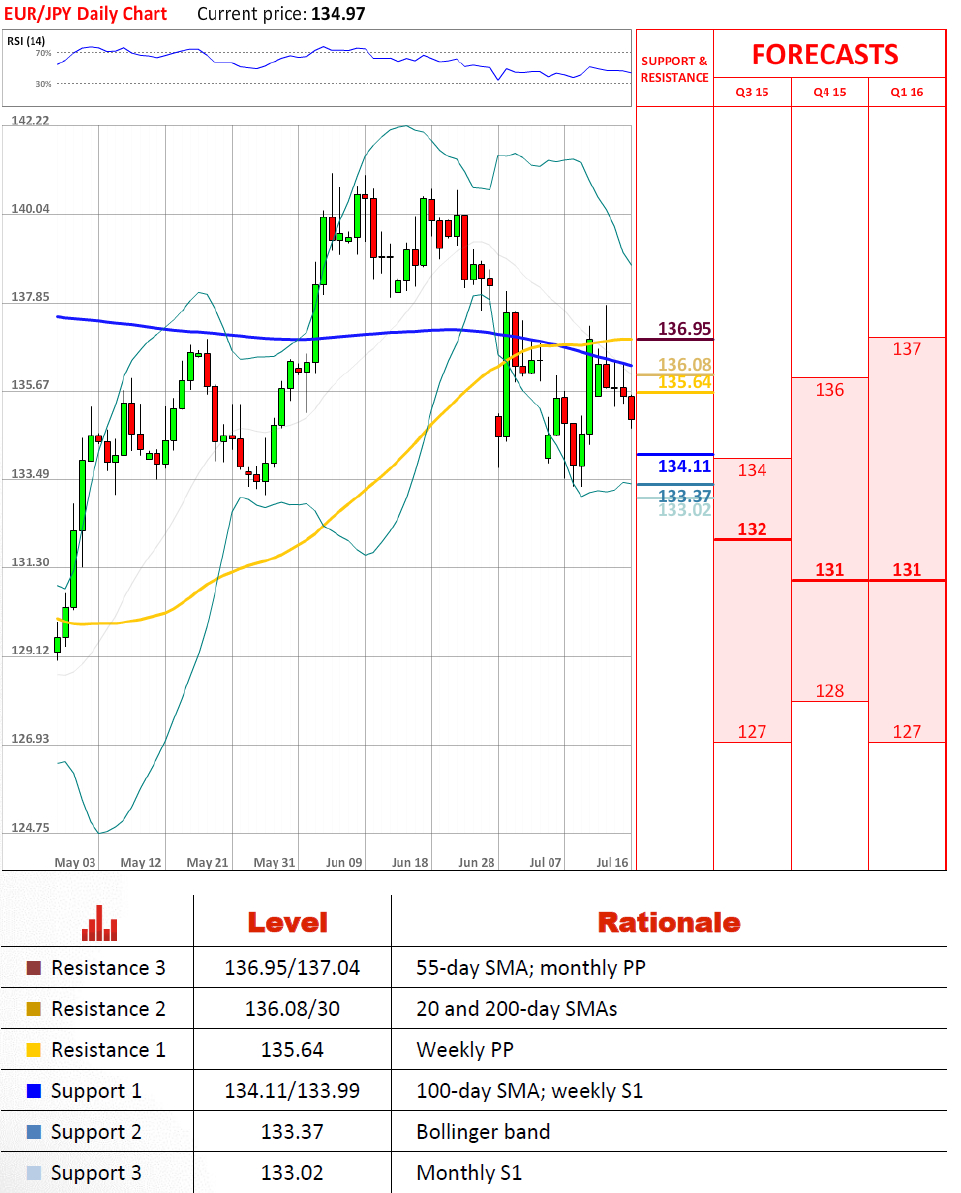Click the Q3 15 high forecast 134
Image resolution: width=961 pixels, height=1193 pixels.
point(752,470)
